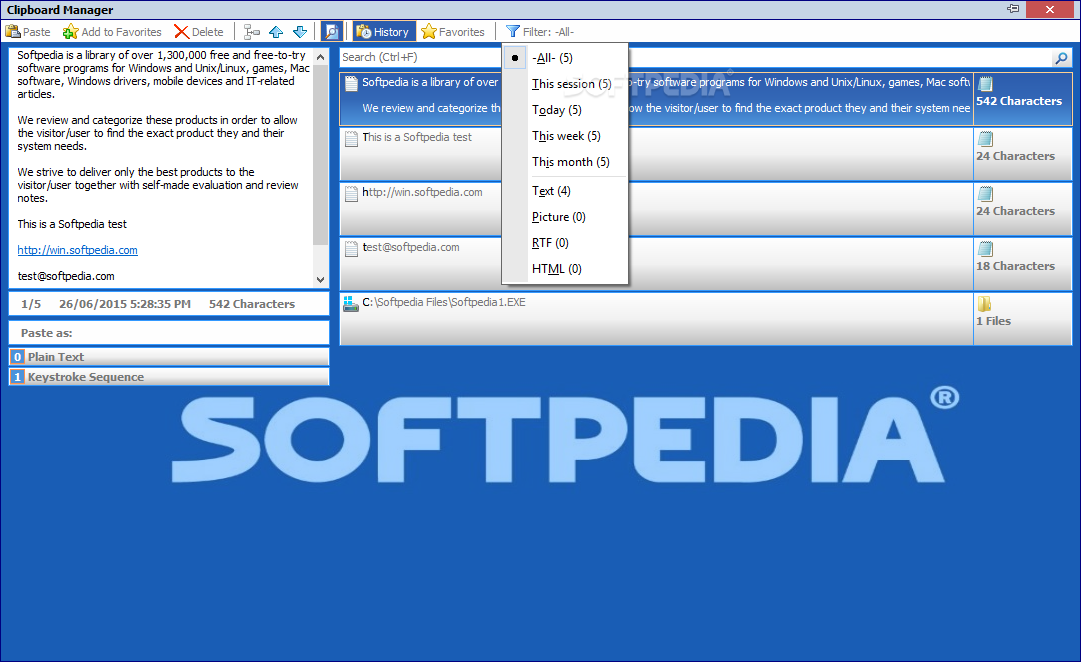Click the folder icon above 1 Files
The image size is (1081, 662).
(x=984, y=304)
